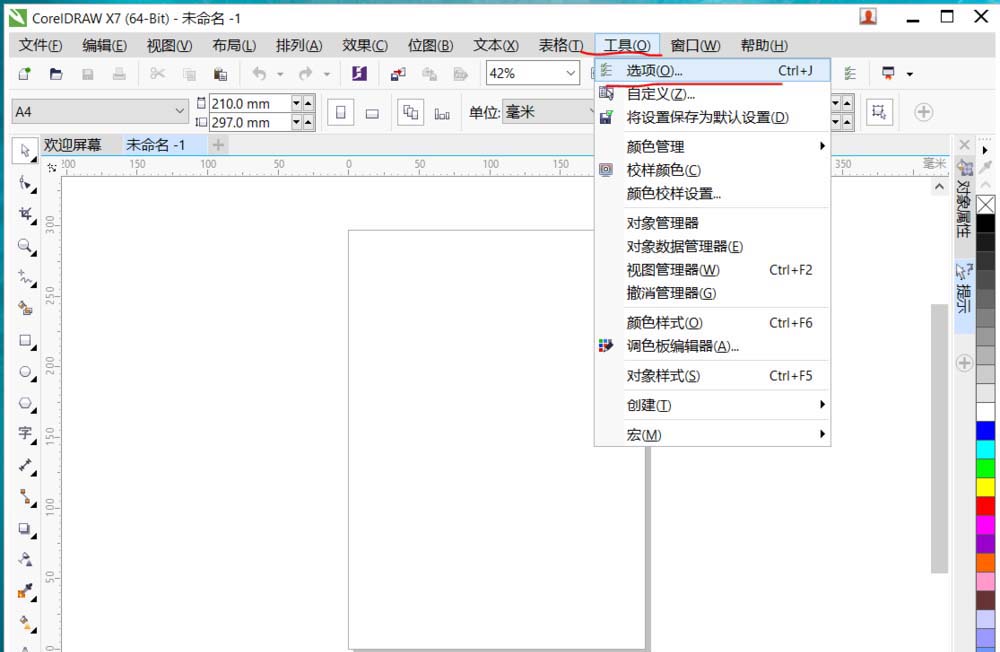Click the Save disk icon
This screenshot has height=652, width=1000.
[x=88, y=73]
